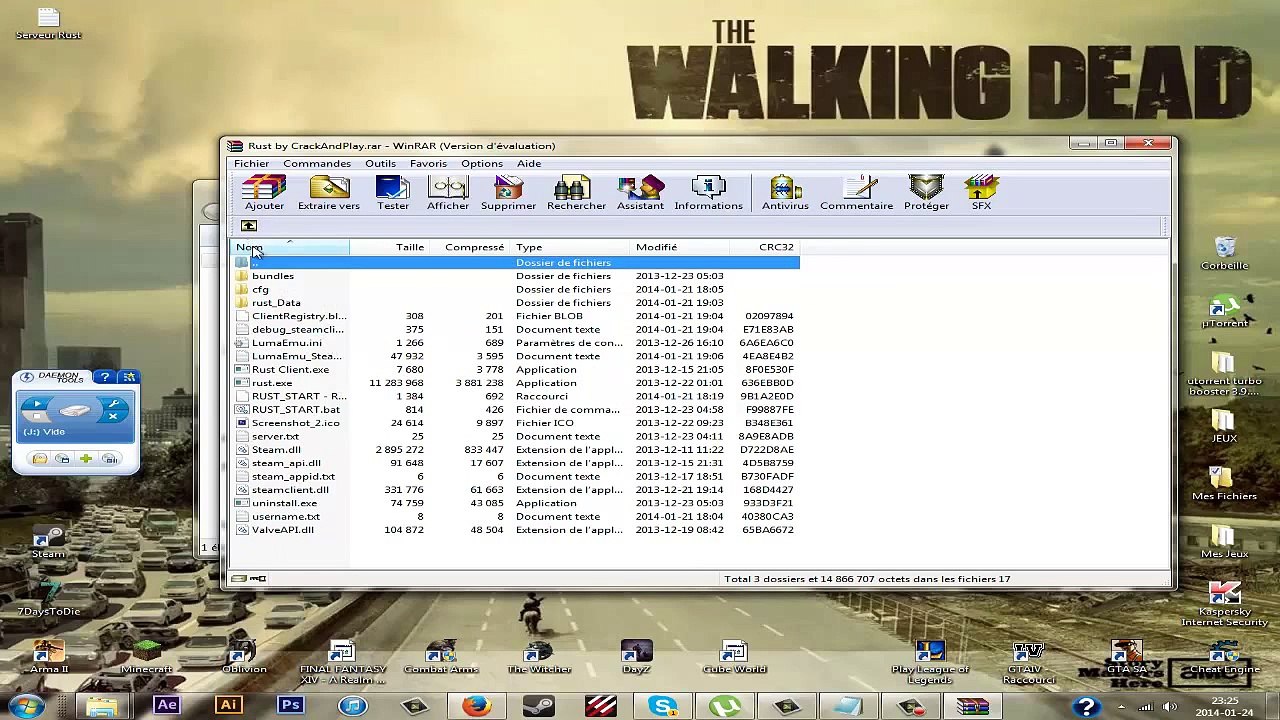1280x720 pixels.
Task: Select the bundles folder row
Action: (x=516, y=276)
